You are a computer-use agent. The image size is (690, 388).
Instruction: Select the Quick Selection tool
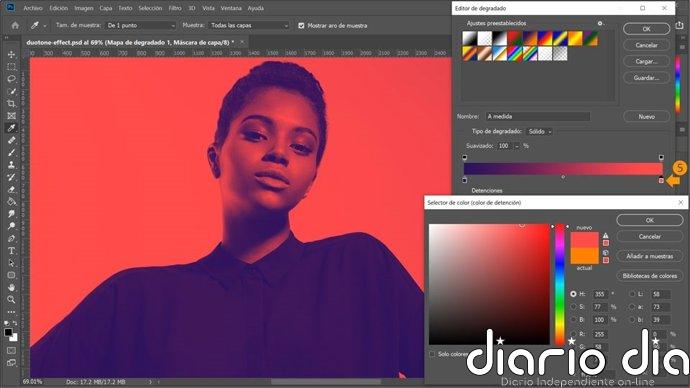(x=11, y=92)
